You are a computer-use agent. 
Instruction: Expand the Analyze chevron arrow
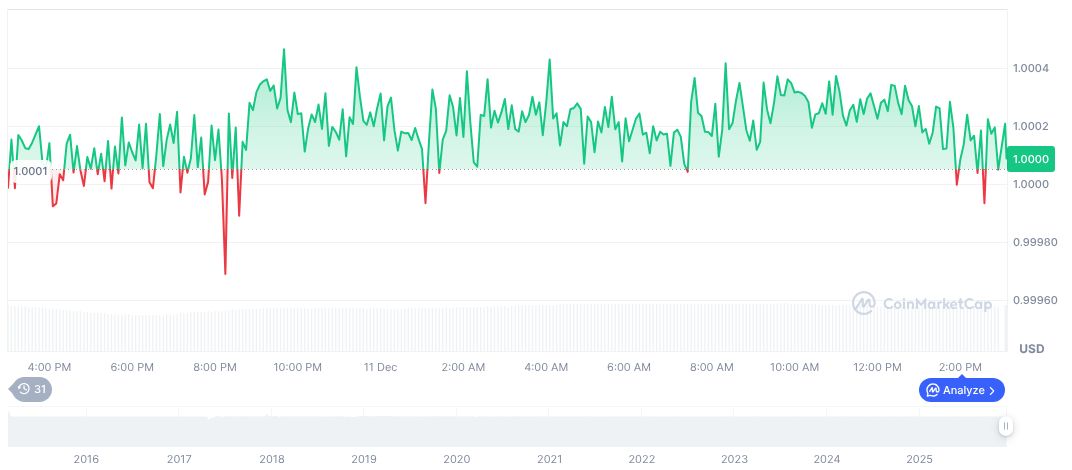tap(992, 390)
